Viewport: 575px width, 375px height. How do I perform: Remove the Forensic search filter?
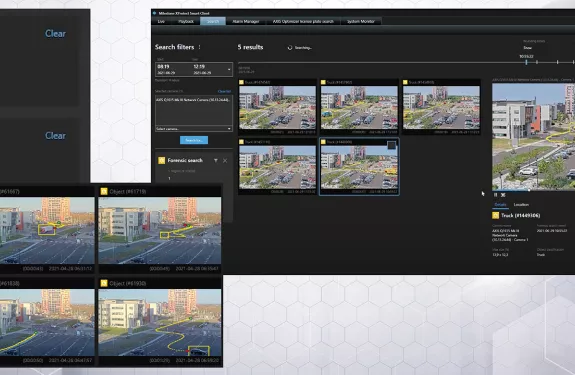pos(225,161)
